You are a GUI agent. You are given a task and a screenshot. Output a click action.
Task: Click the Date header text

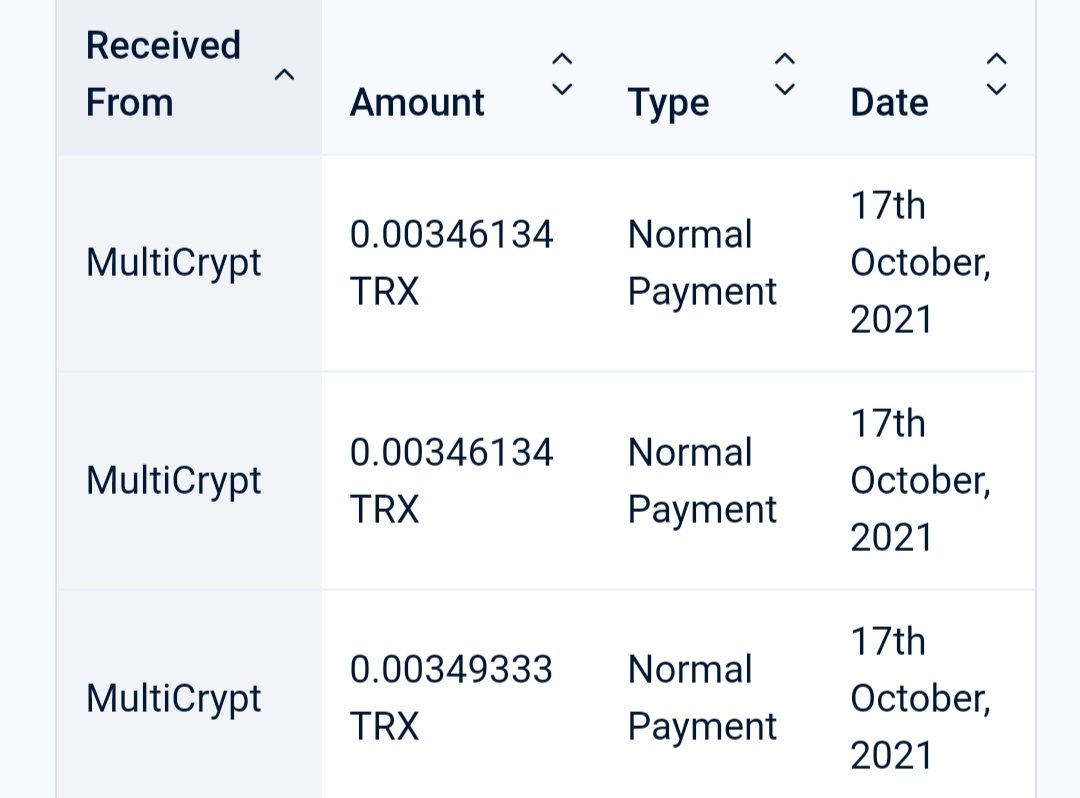tap(889, 103)
